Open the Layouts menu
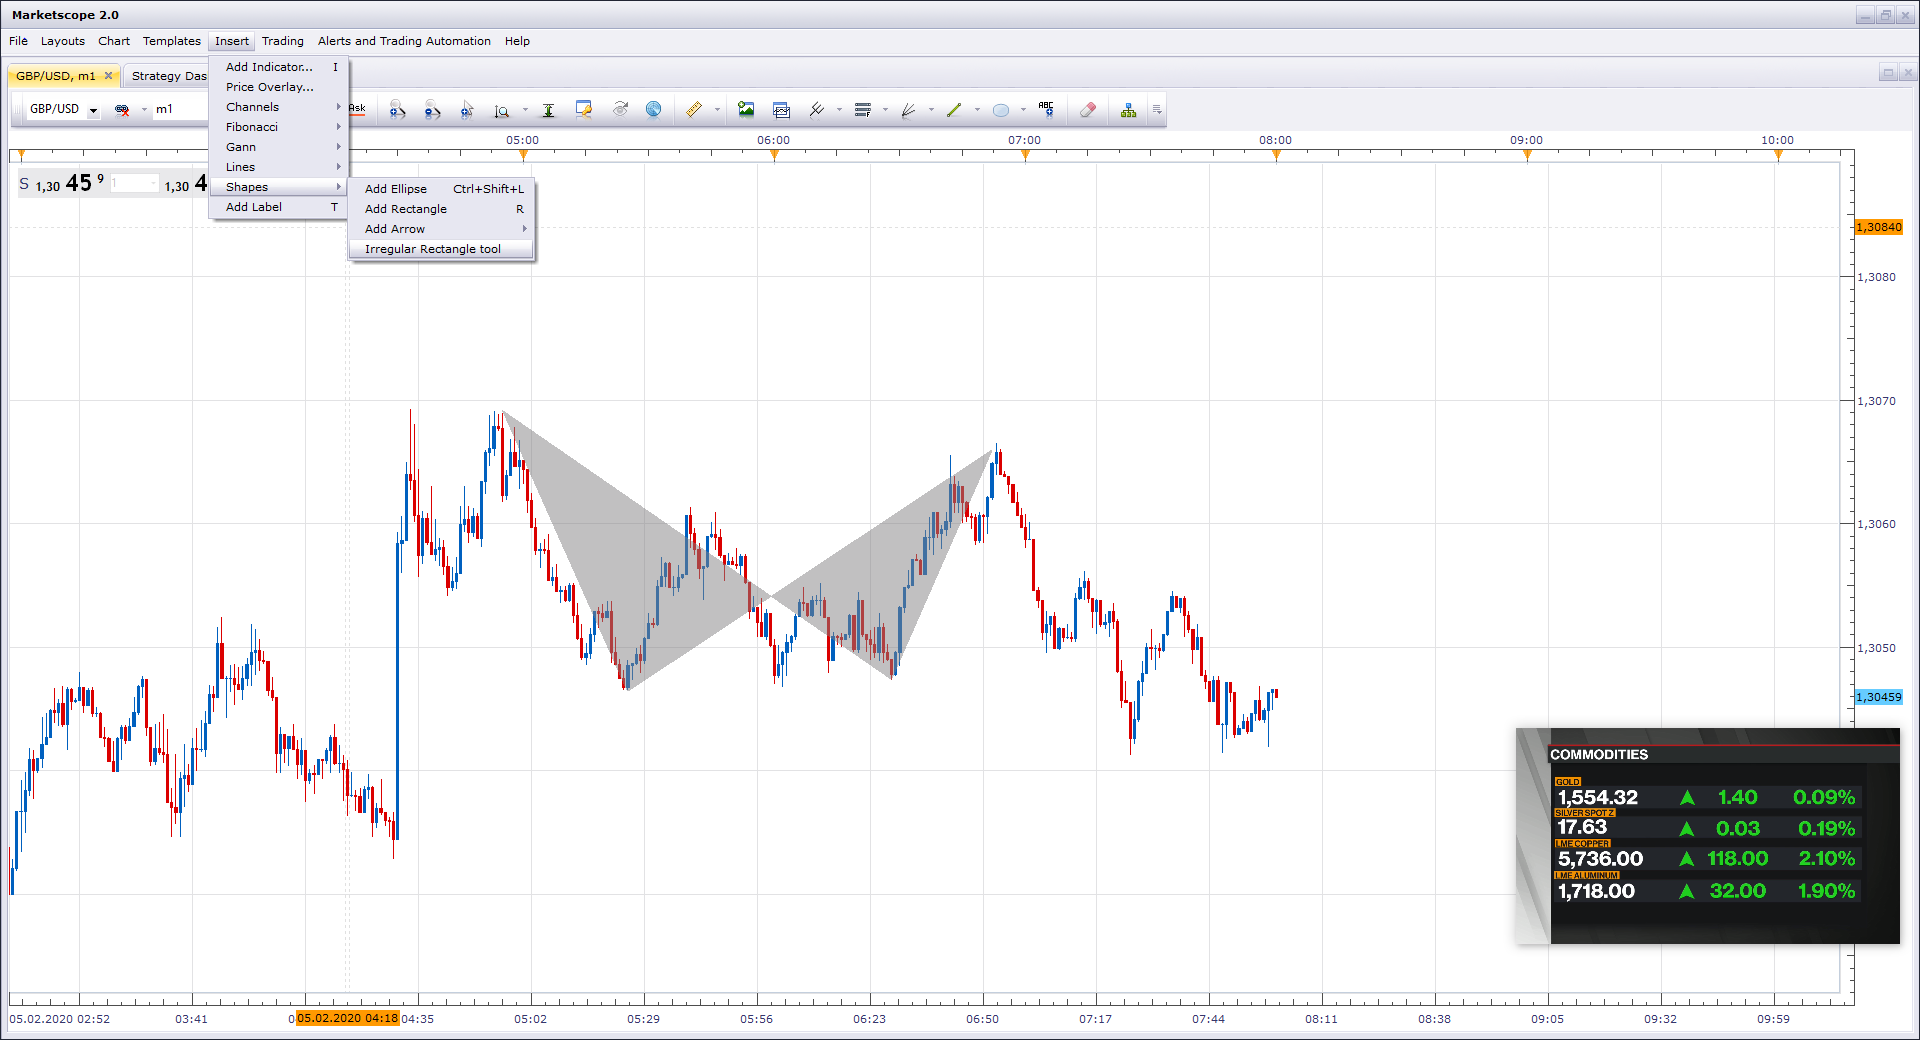Image resolution: width=1920 pixels, height=1040 pixels. coord(62,41)
